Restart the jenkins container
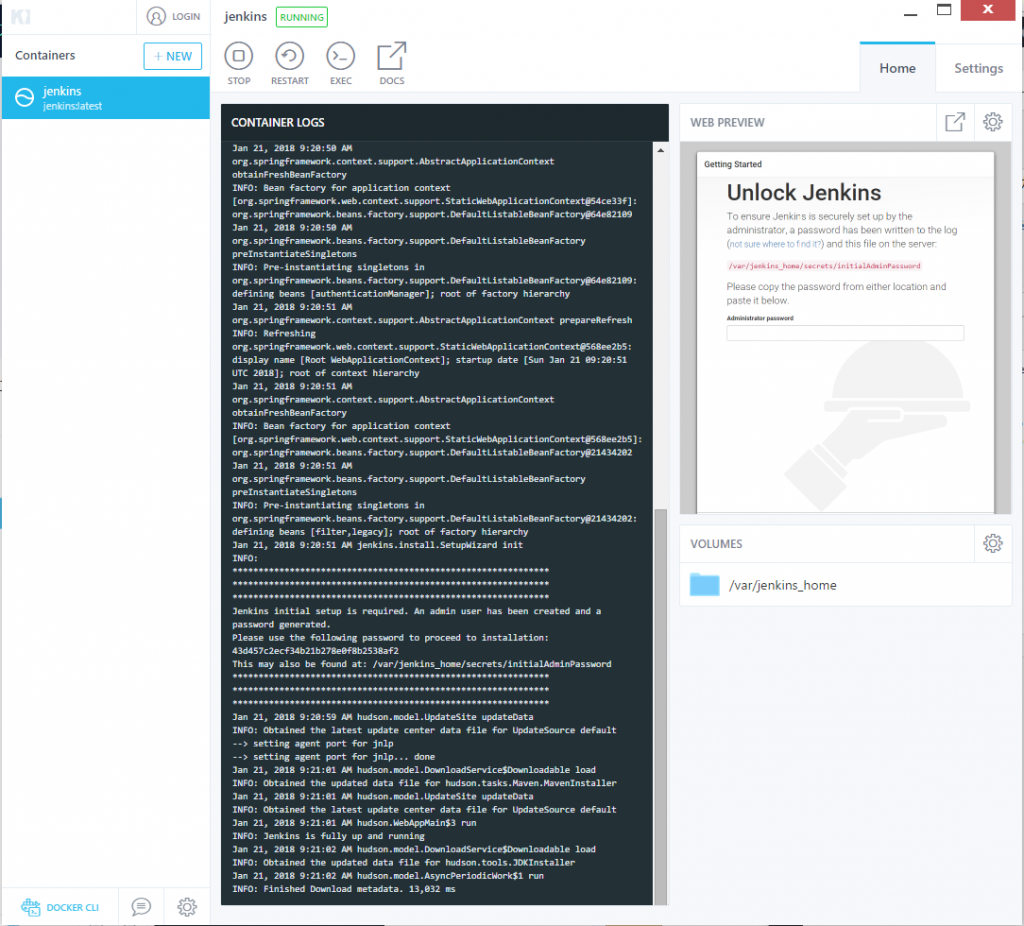 [289, 63]
